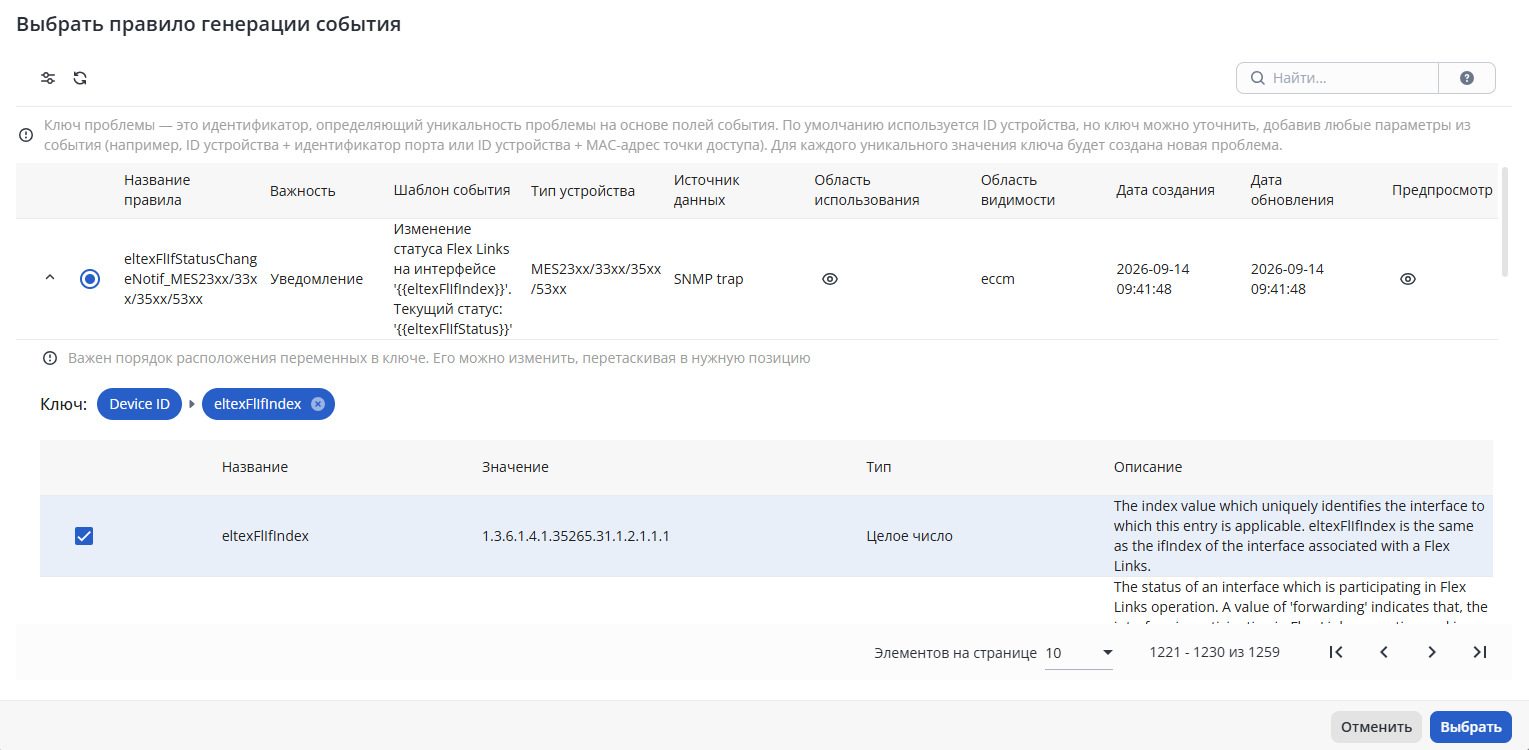The image size is (1529, 750).
Task: Collapse the expanded rule row chevron
Action: click(x=50, y=279)
